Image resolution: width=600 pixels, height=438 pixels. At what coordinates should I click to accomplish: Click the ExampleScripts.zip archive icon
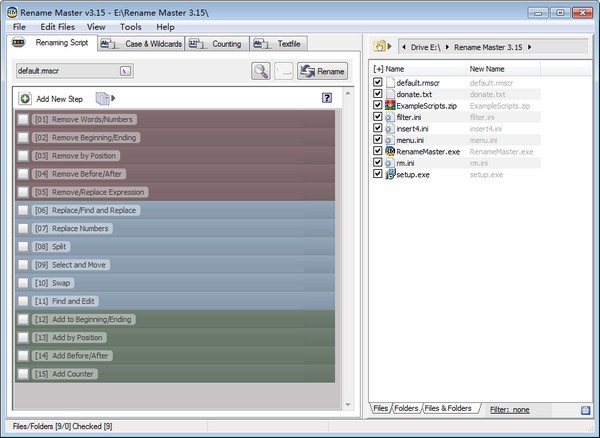click(x=391, y=105)
